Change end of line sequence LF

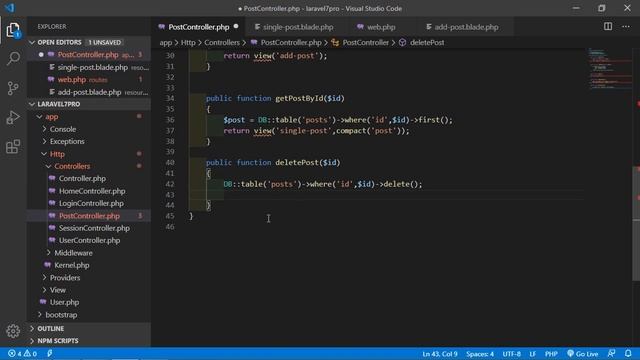click(533, 353)
